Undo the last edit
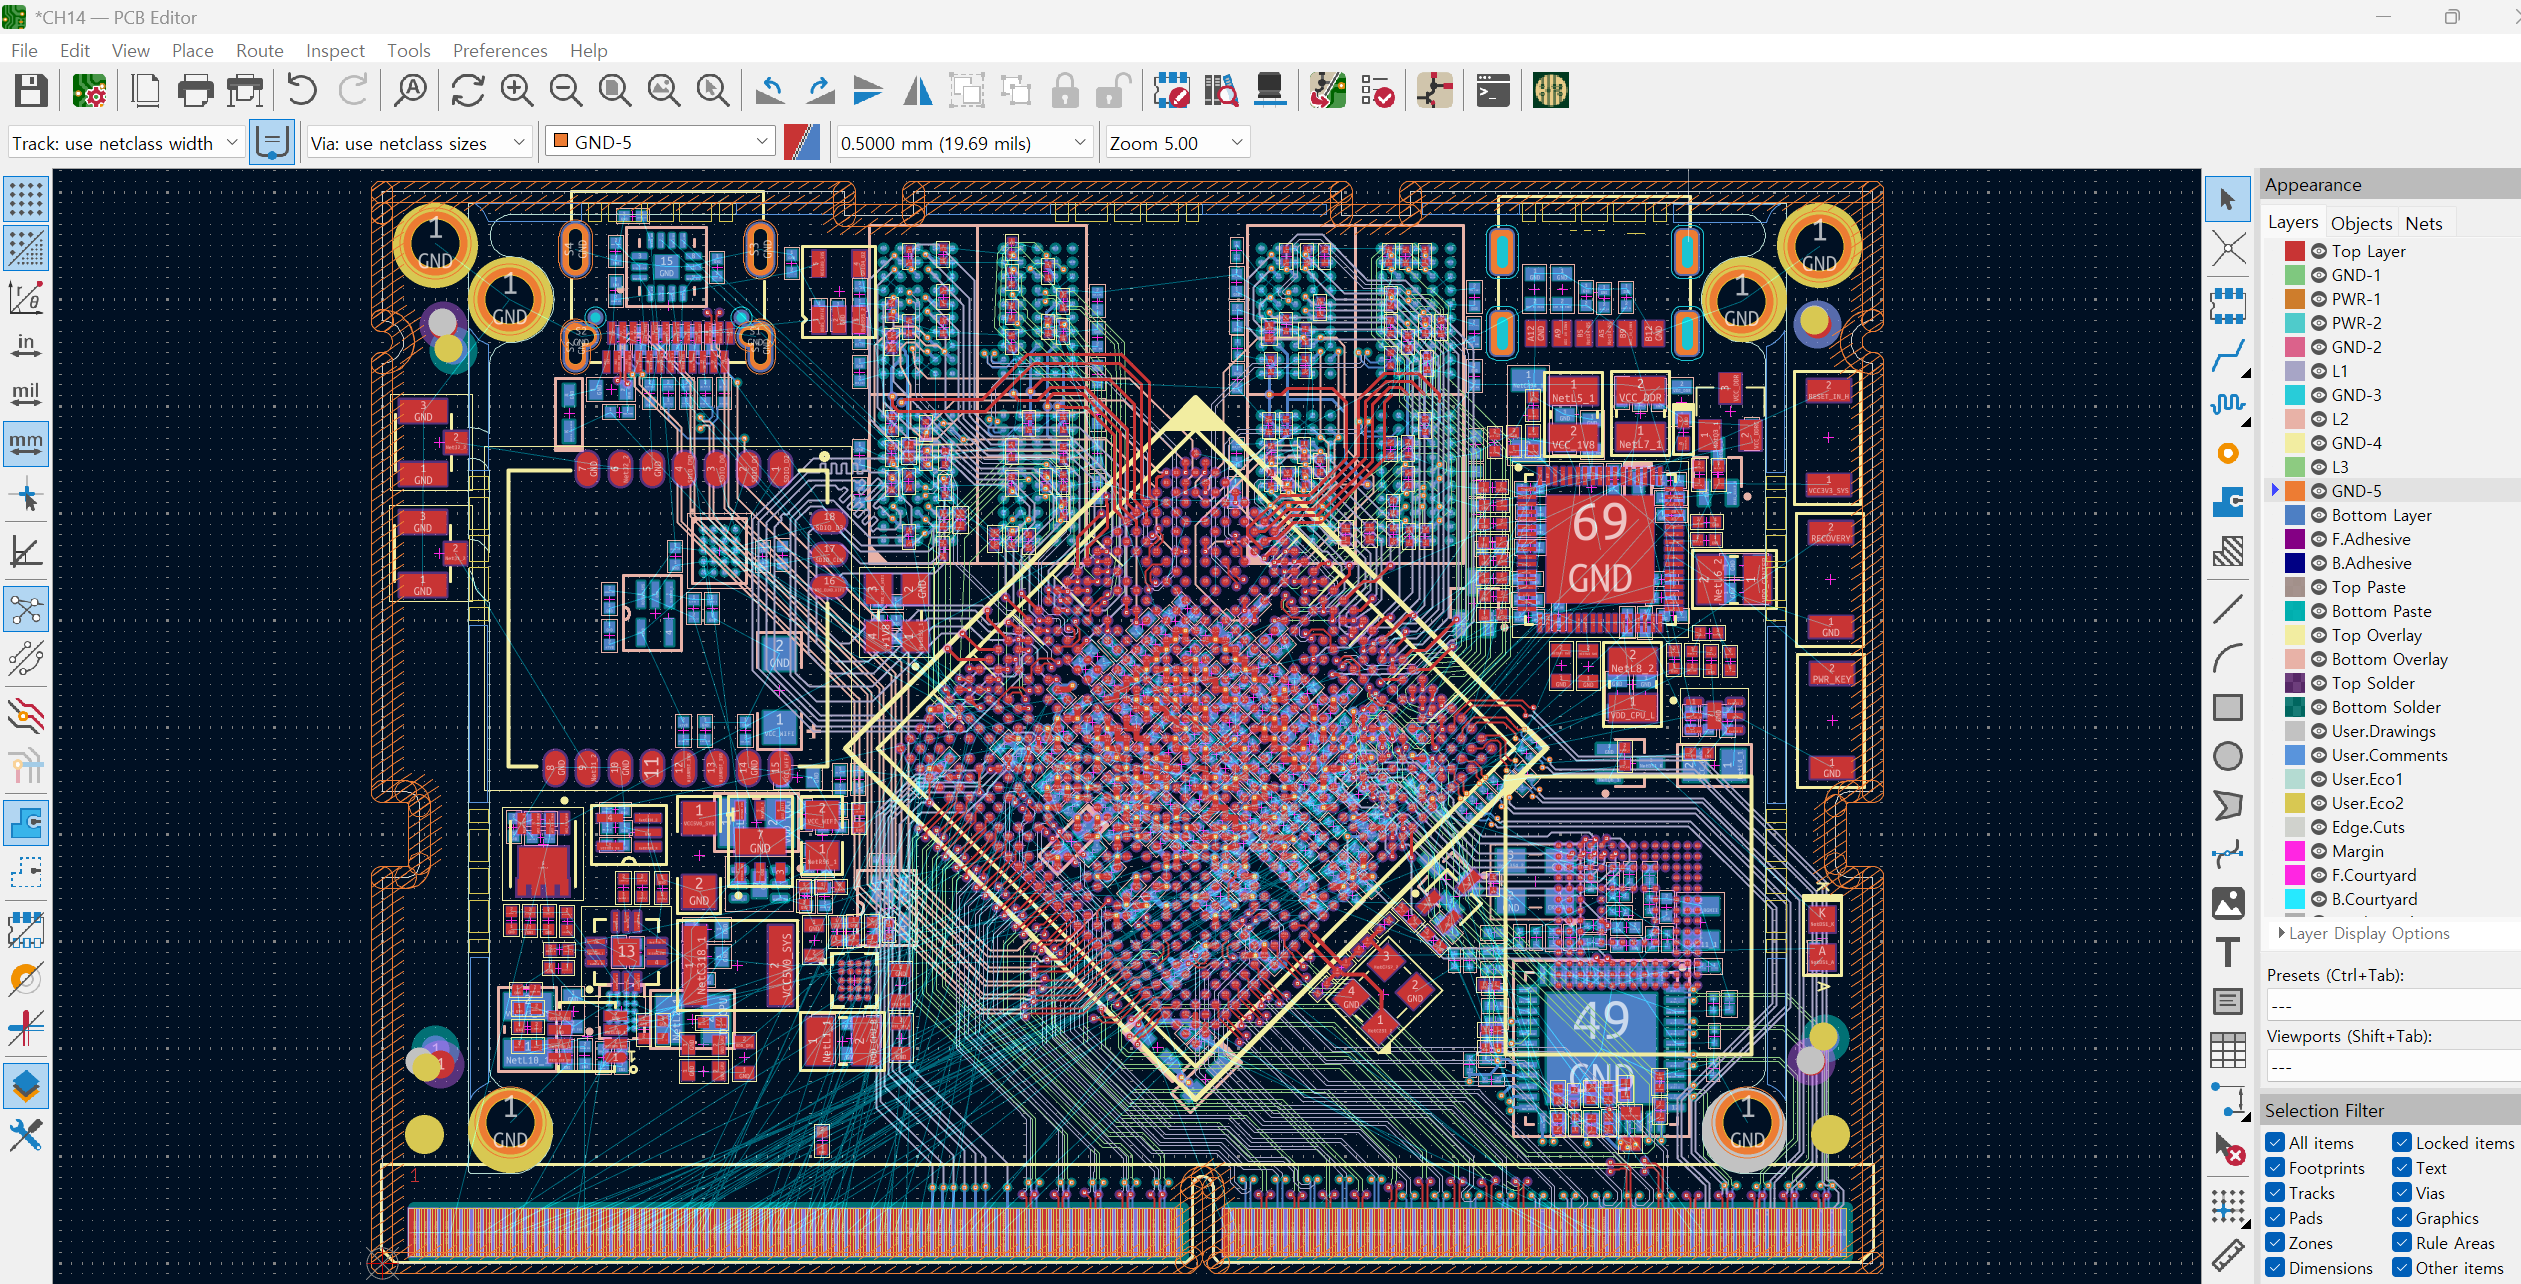The image size is (2521, 1284). click(301, 90)
